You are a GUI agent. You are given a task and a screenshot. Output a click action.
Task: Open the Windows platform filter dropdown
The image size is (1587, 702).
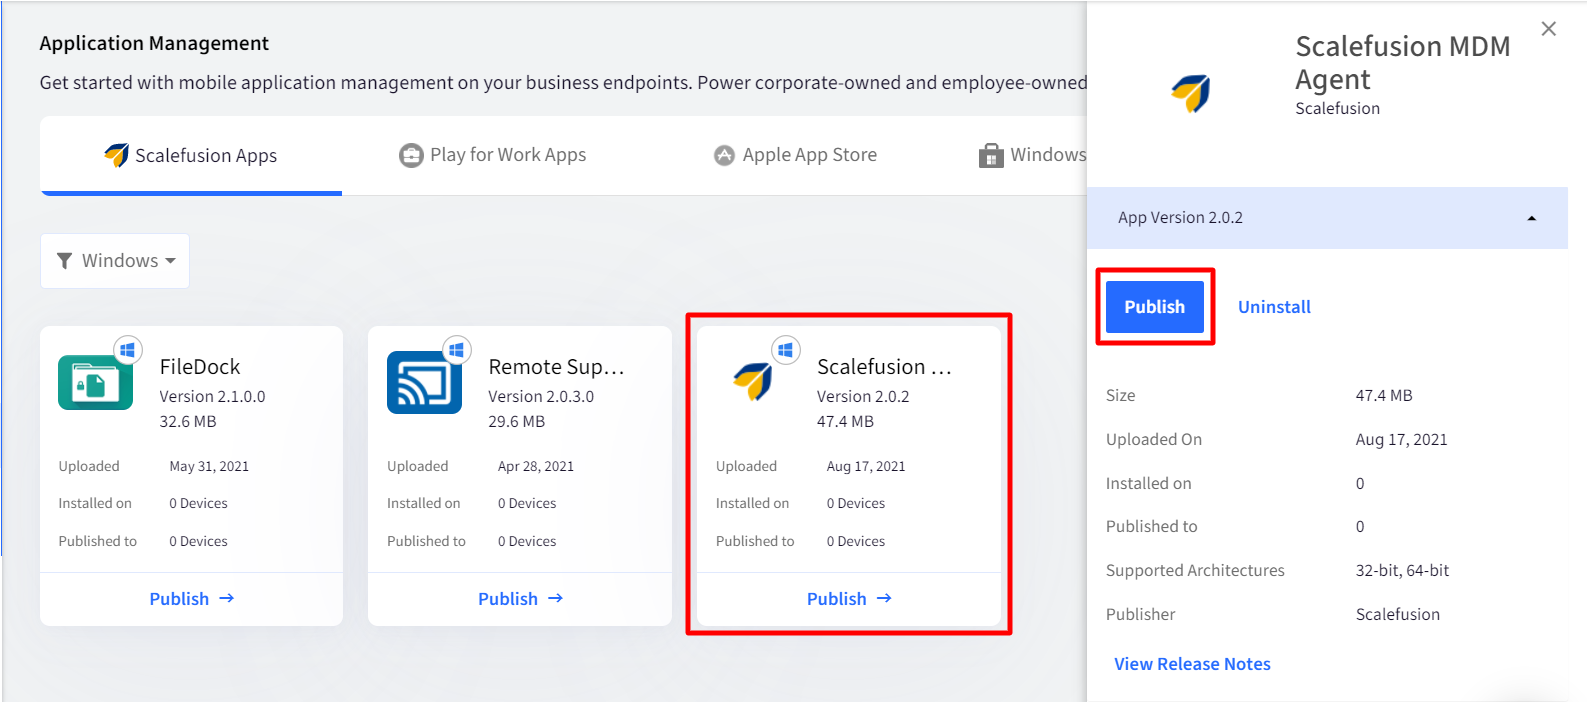[115, 261]
